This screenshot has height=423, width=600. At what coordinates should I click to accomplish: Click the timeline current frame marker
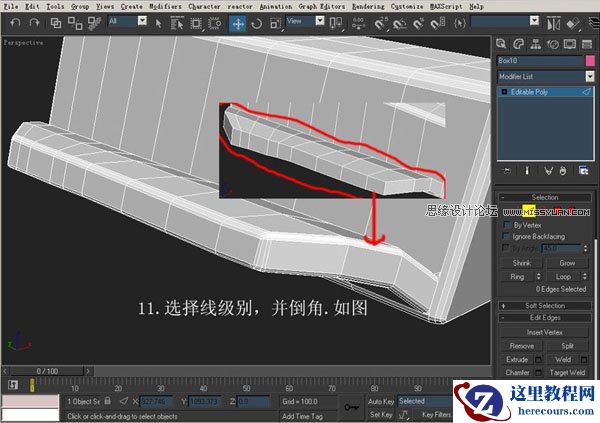pos(32,385)
